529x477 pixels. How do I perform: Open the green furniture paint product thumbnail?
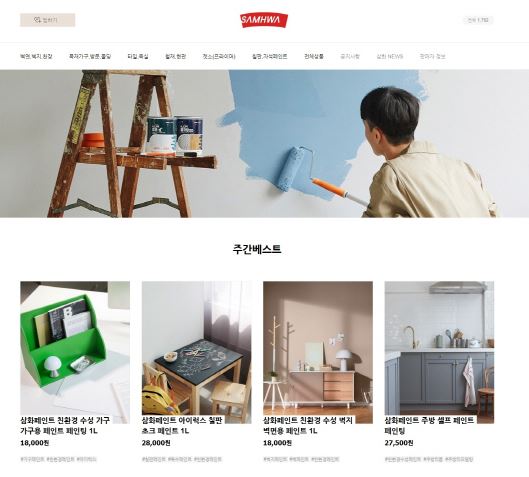pyautogui.click(x=75, y=352)
